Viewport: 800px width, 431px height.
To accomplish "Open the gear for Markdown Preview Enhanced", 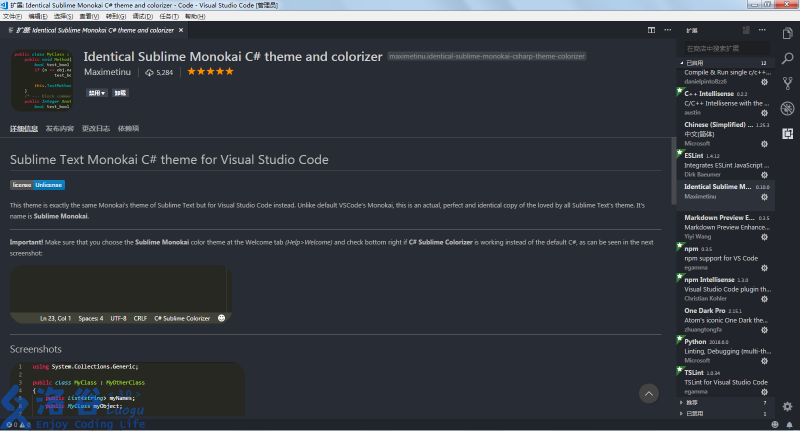I will [764, 237].
